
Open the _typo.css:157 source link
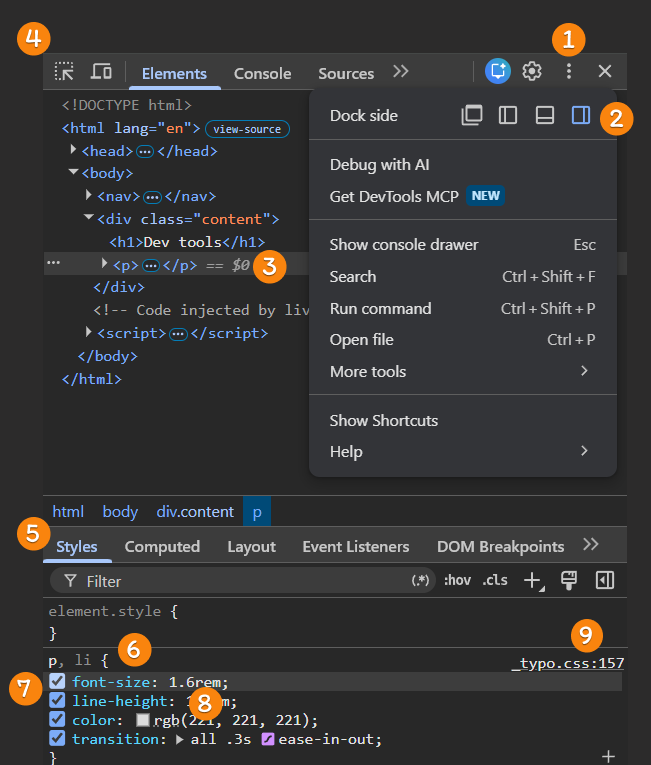[x=568, y=663]
